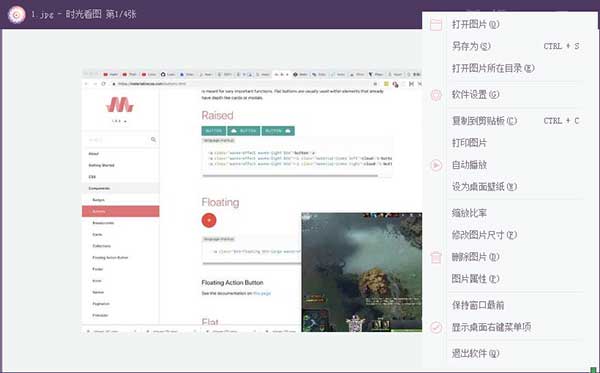Click the Materialize logo in the viewed image

[120, 105]
